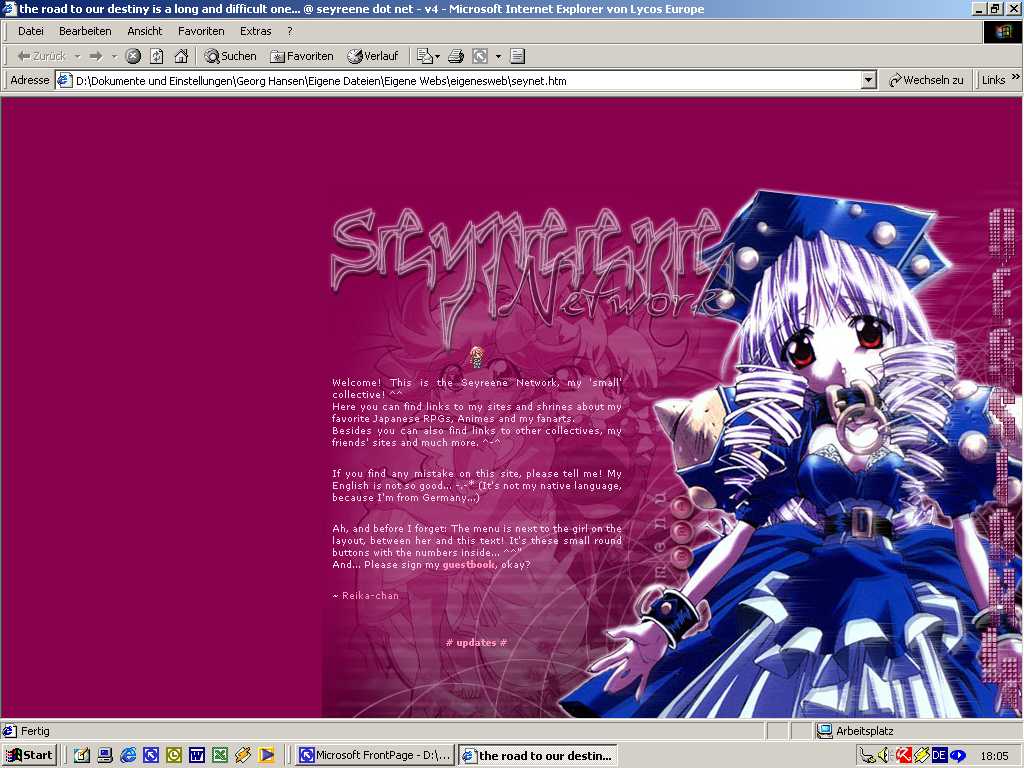
Task: Open the Favoriten toolbar panel
Action: coord(302,56)
